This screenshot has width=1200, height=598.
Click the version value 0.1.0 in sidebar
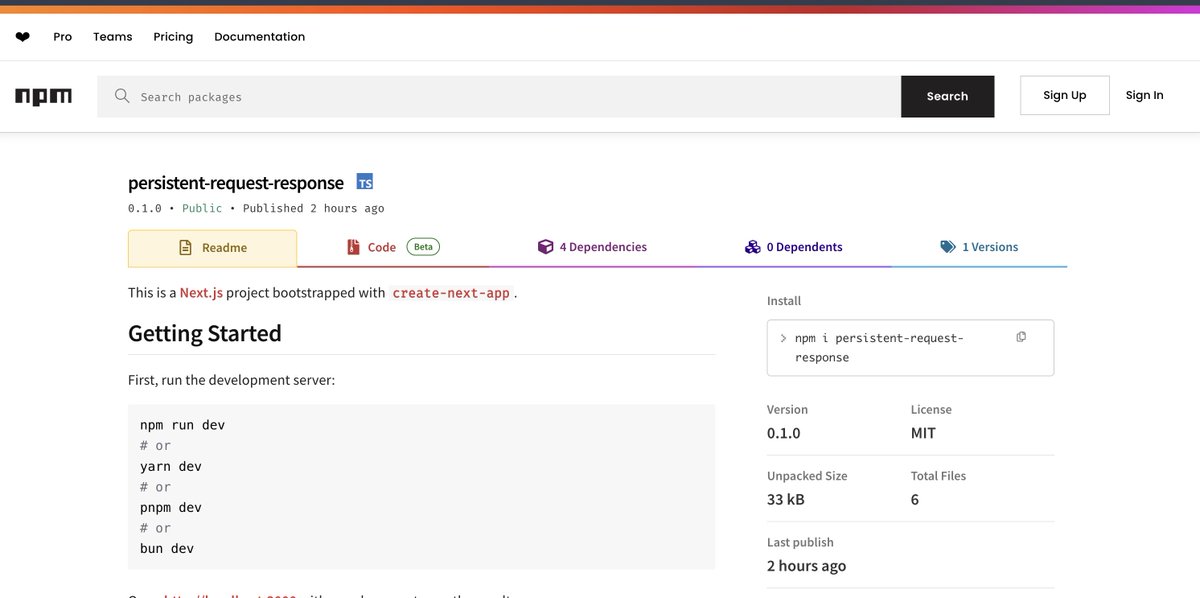(x=784, y=433)
